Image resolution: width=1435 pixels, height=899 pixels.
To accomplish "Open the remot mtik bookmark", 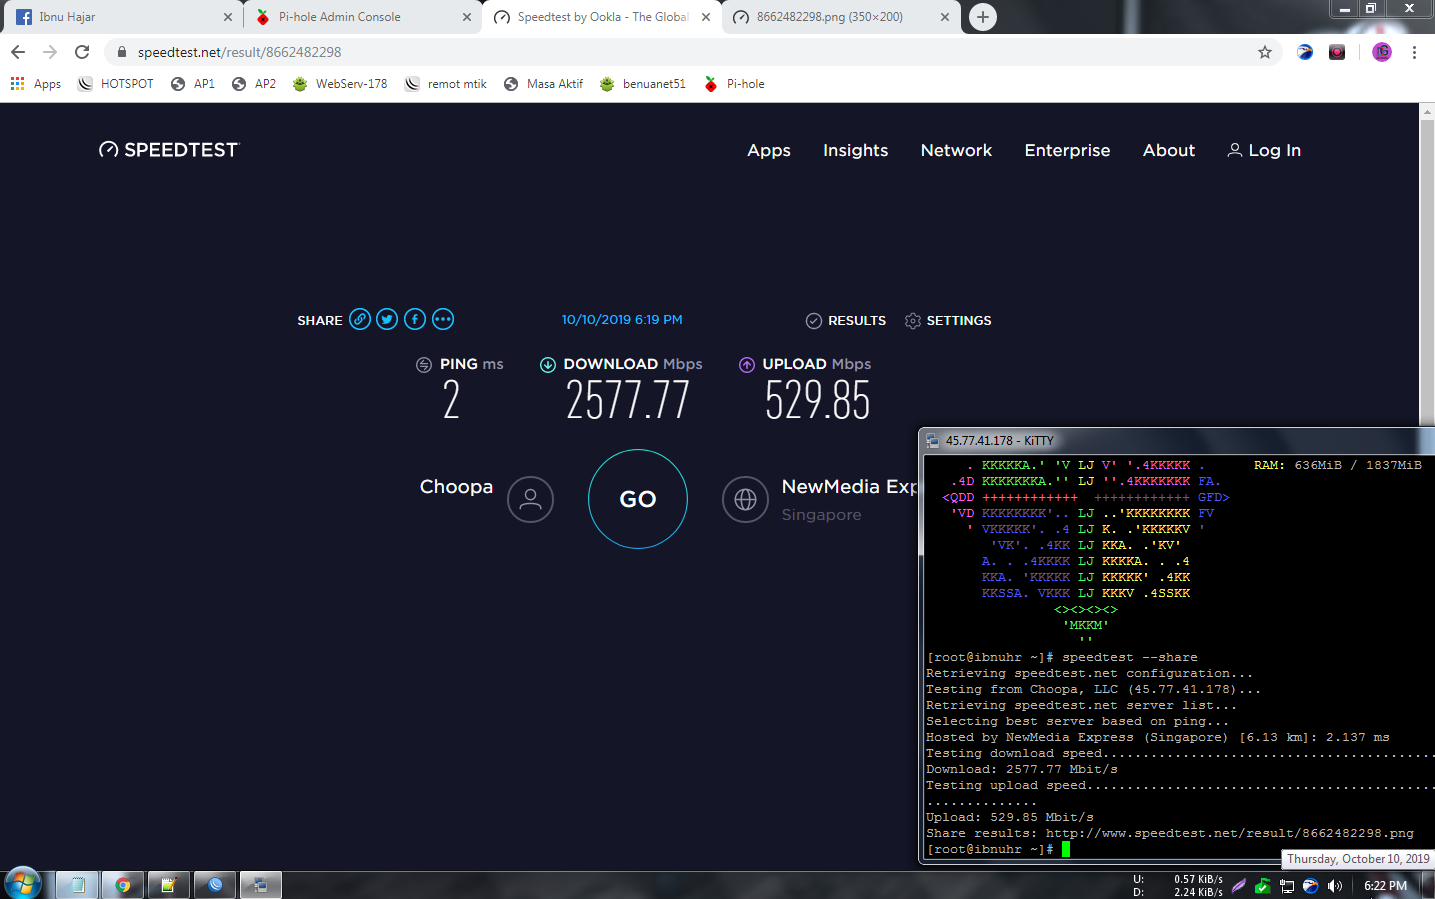I will [x=446, y=84].
